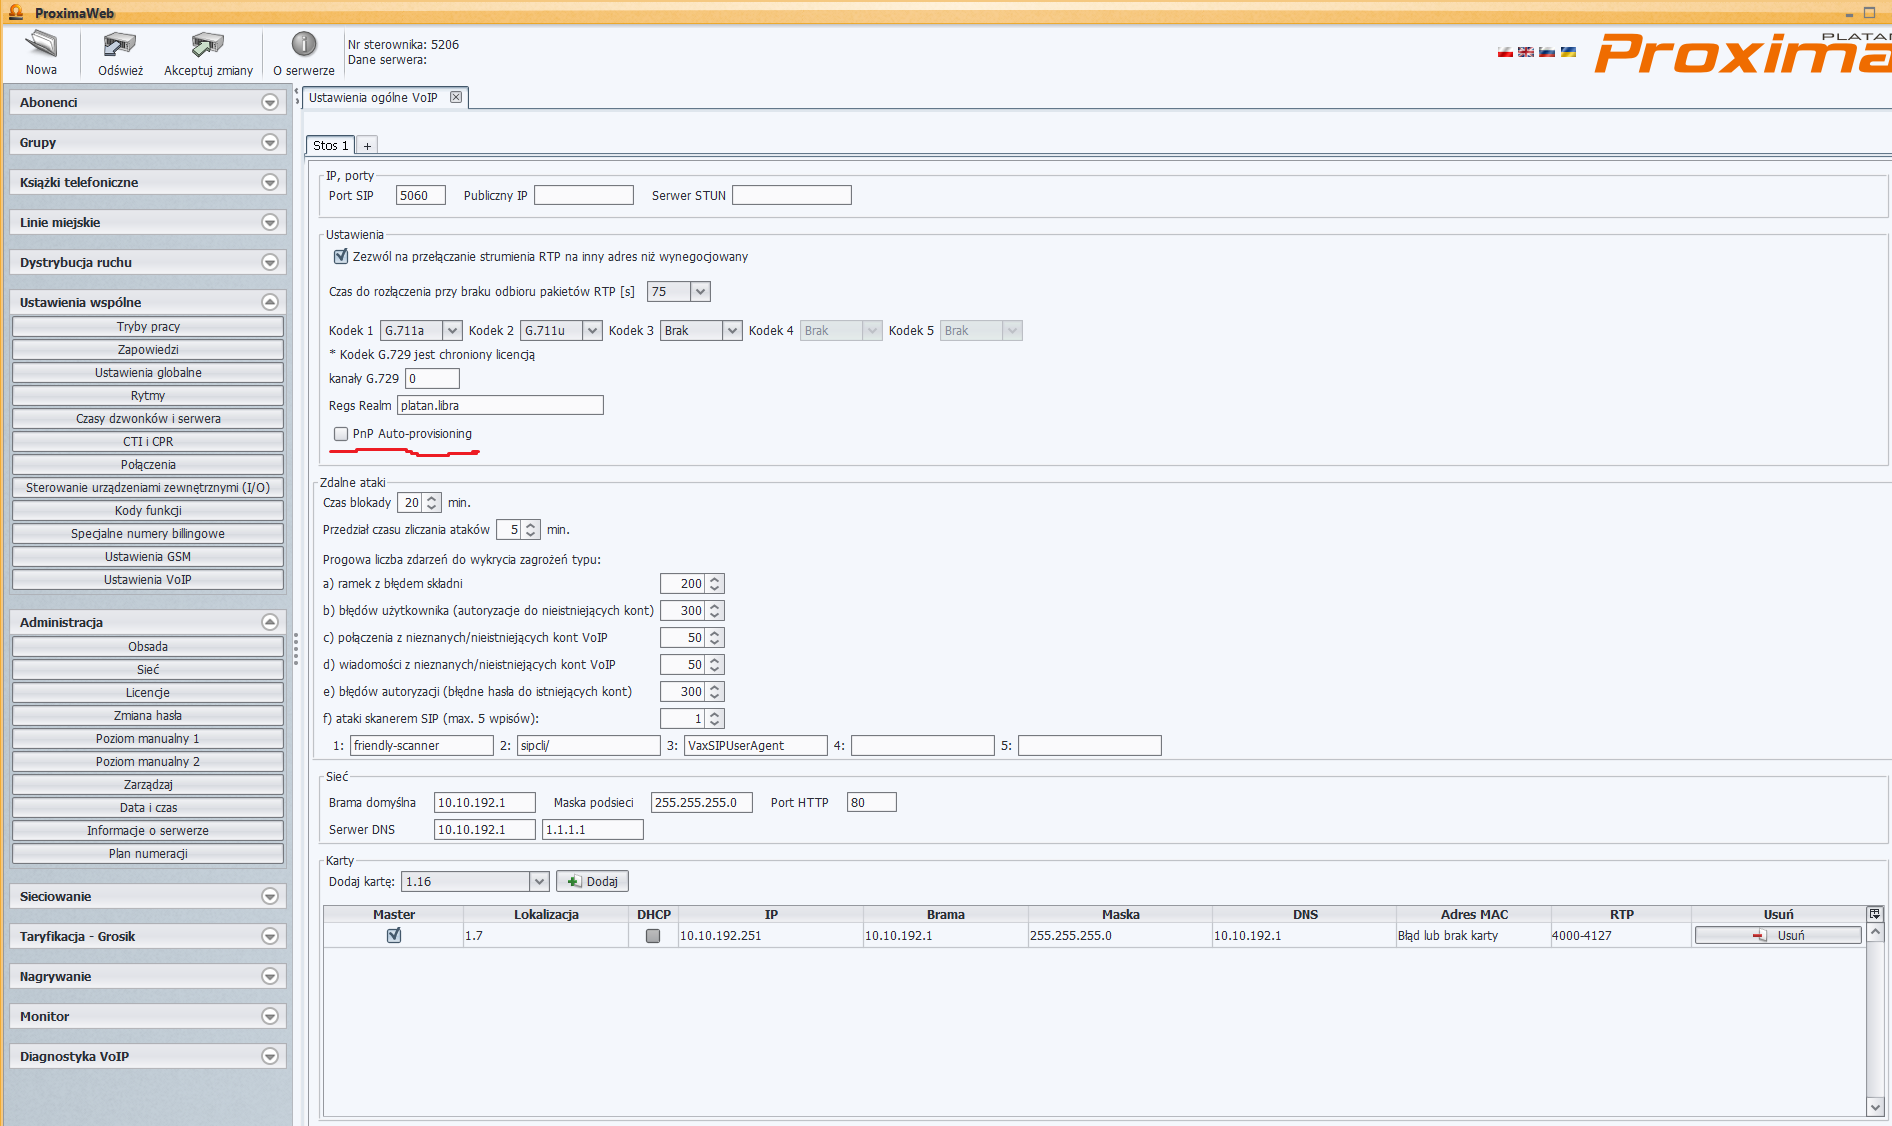1892x1126 pixels.
Task: Click the card table scroll-down arrow
Action: click(1875, 1107)
